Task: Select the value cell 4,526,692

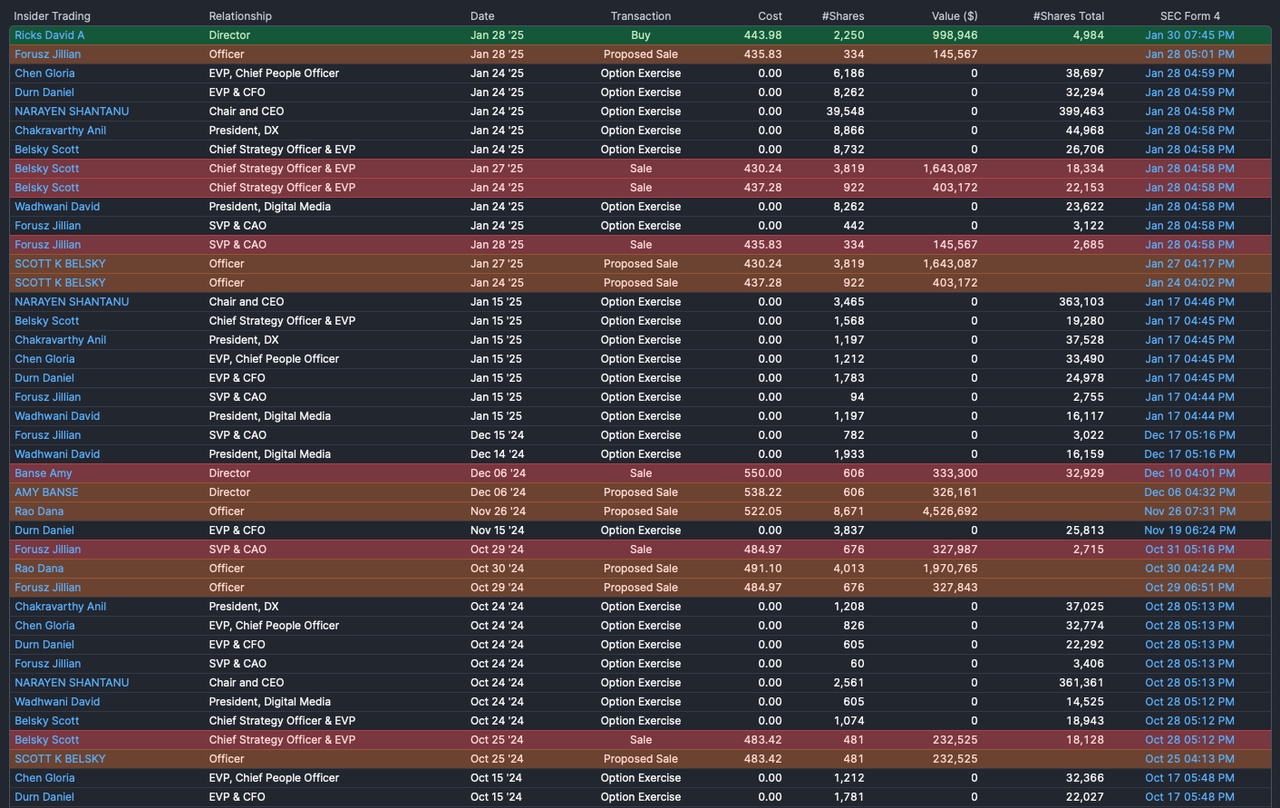Action: coord(949,511)
